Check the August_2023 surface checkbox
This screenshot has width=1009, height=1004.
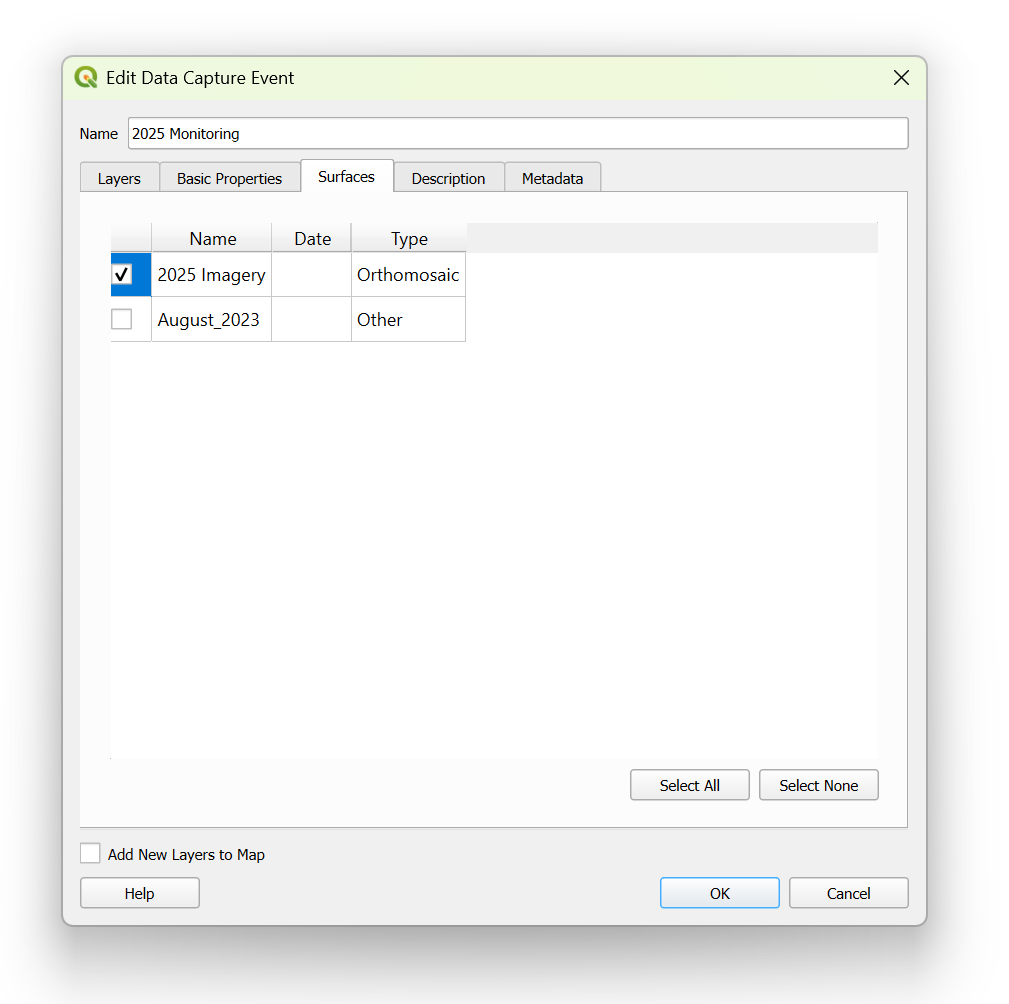point(122,320)
